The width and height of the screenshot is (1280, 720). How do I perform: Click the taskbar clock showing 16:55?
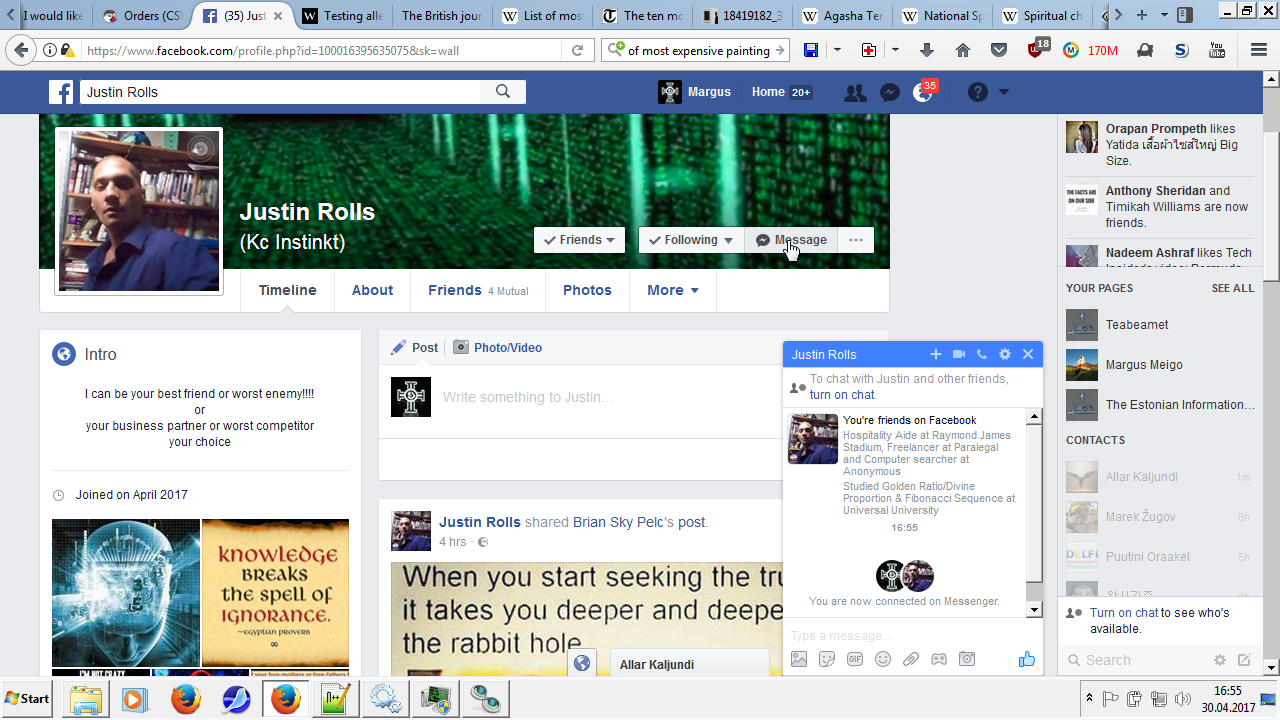click(x=1227, y=691)
